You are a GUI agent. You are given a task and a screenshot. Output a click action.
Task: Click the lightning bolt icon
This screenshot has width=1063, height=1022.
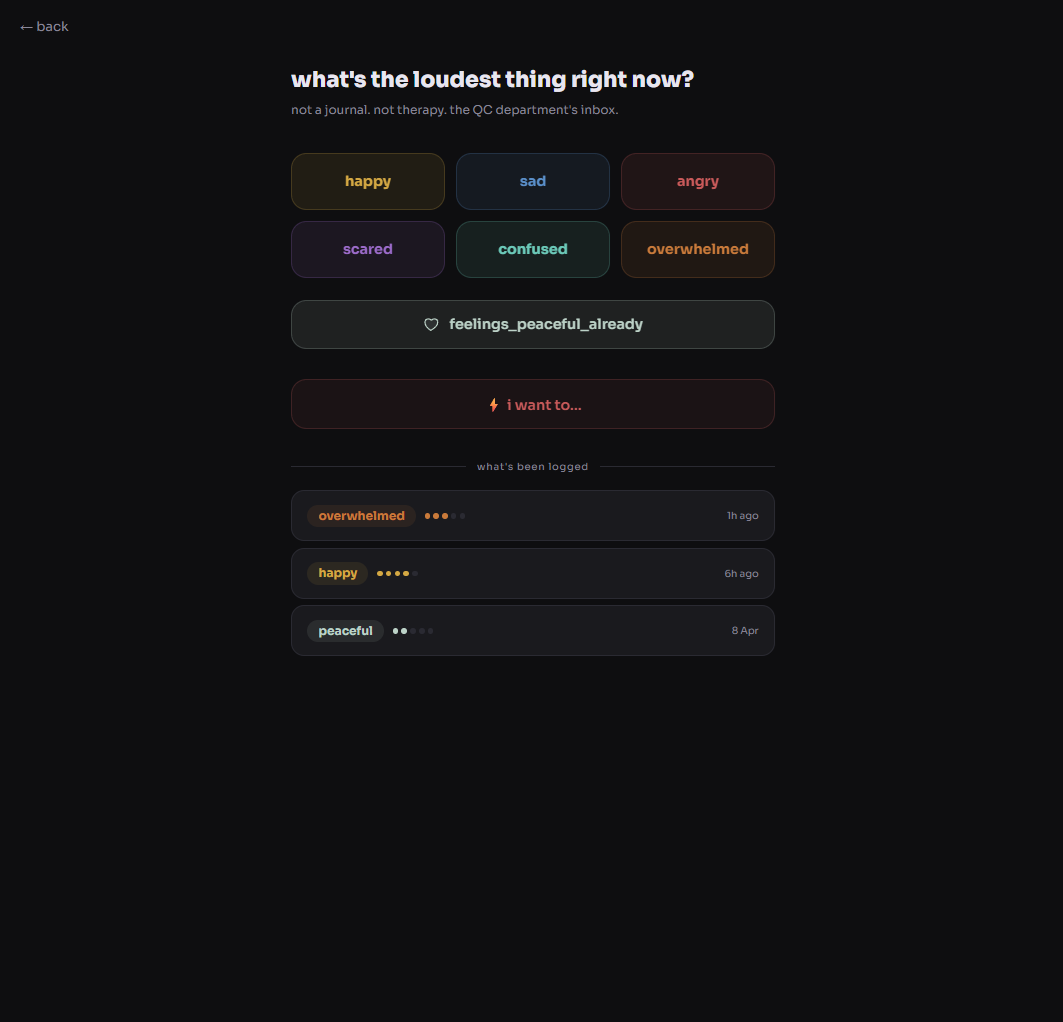click(x=493, y=405)
